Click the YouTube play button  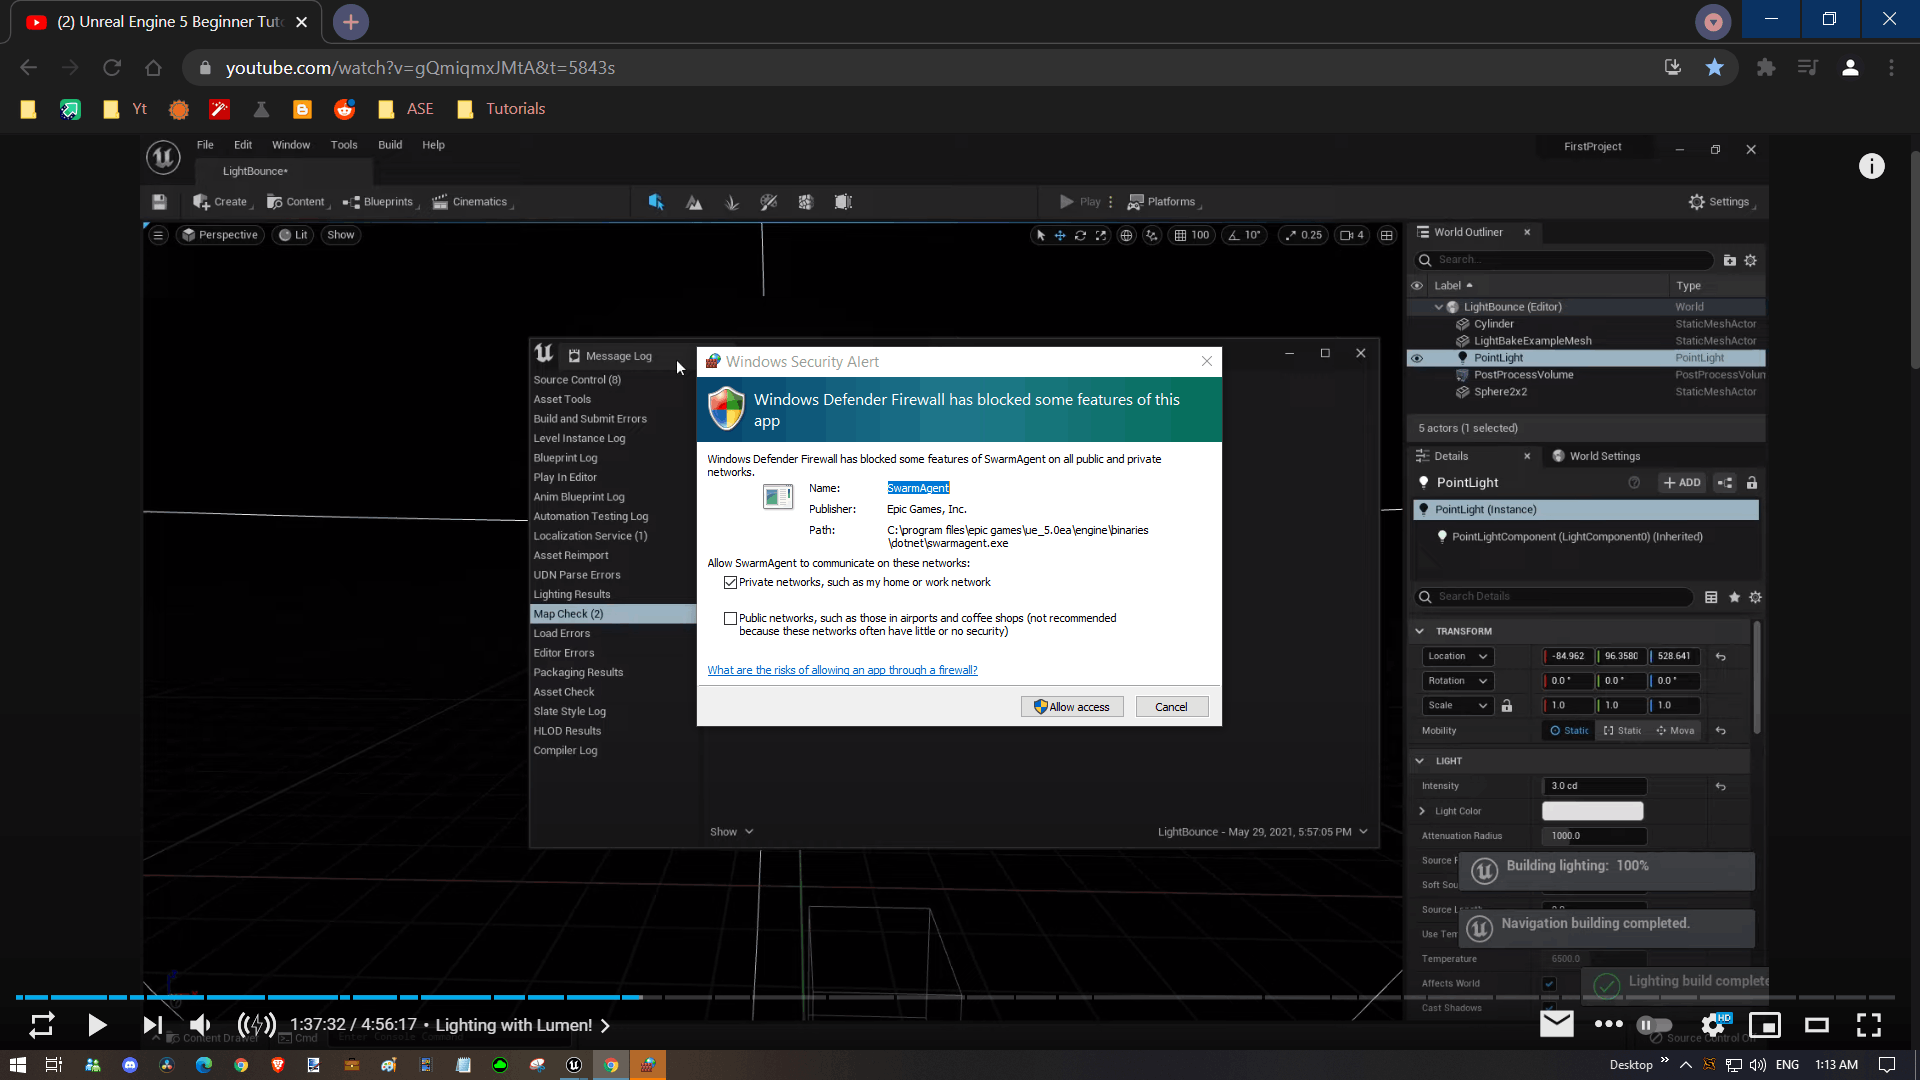(97, 1025)
